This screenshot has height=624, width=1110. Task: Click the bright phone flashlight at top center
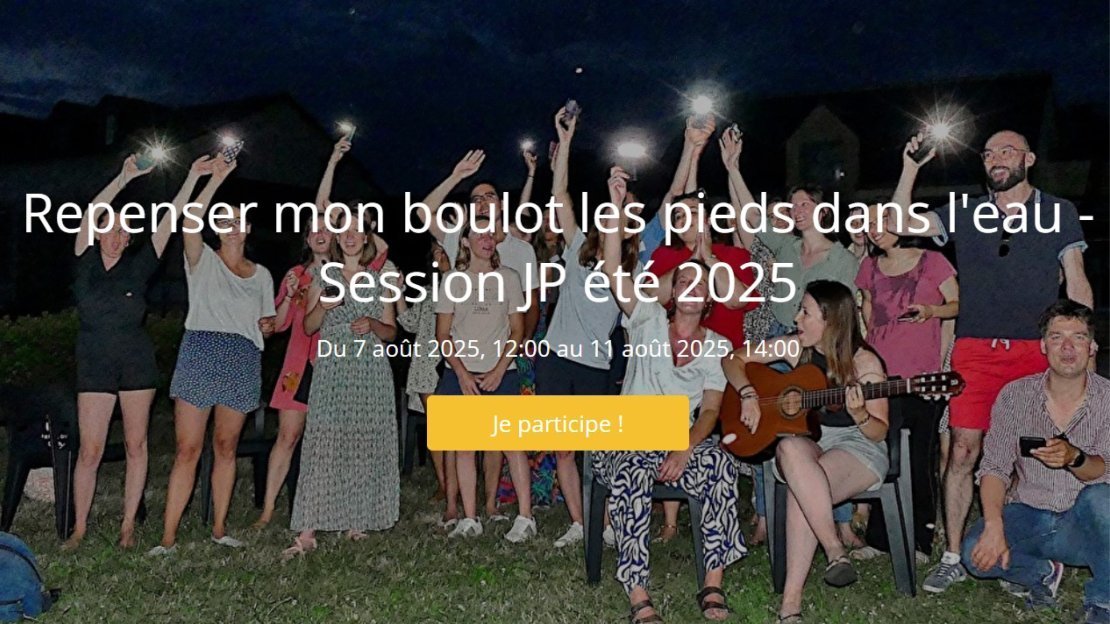pyautogui.click(x=702, y=106)
